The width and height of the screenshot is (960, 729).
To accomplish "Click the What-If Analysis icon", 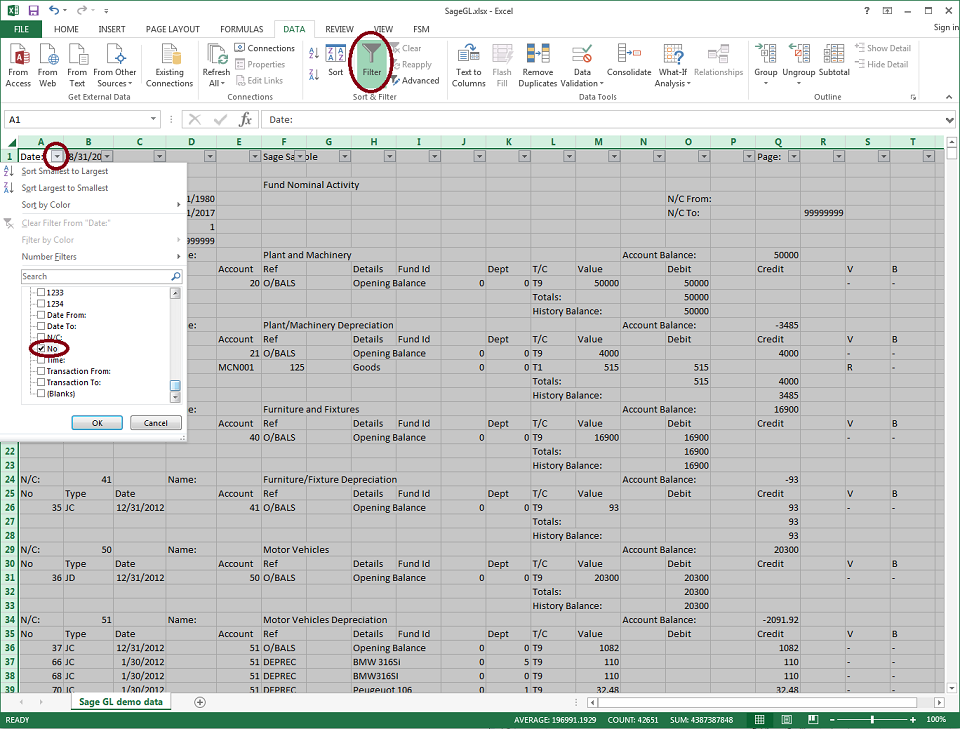I will pyautogui.click(x=673, y=54).
